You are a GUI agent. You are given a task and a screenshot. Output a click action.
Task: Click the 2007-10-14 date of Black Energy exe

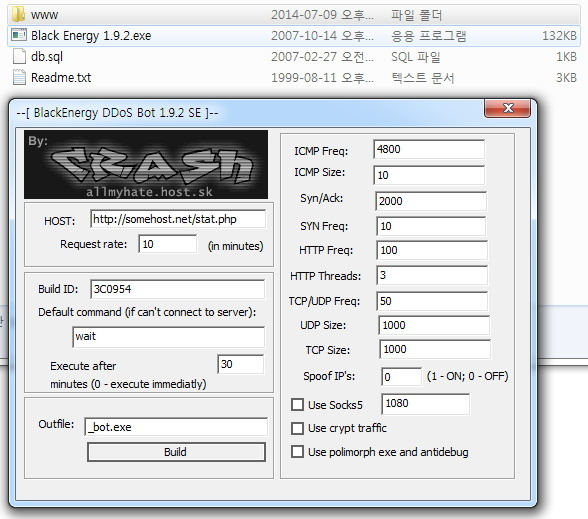coord(322,36)
